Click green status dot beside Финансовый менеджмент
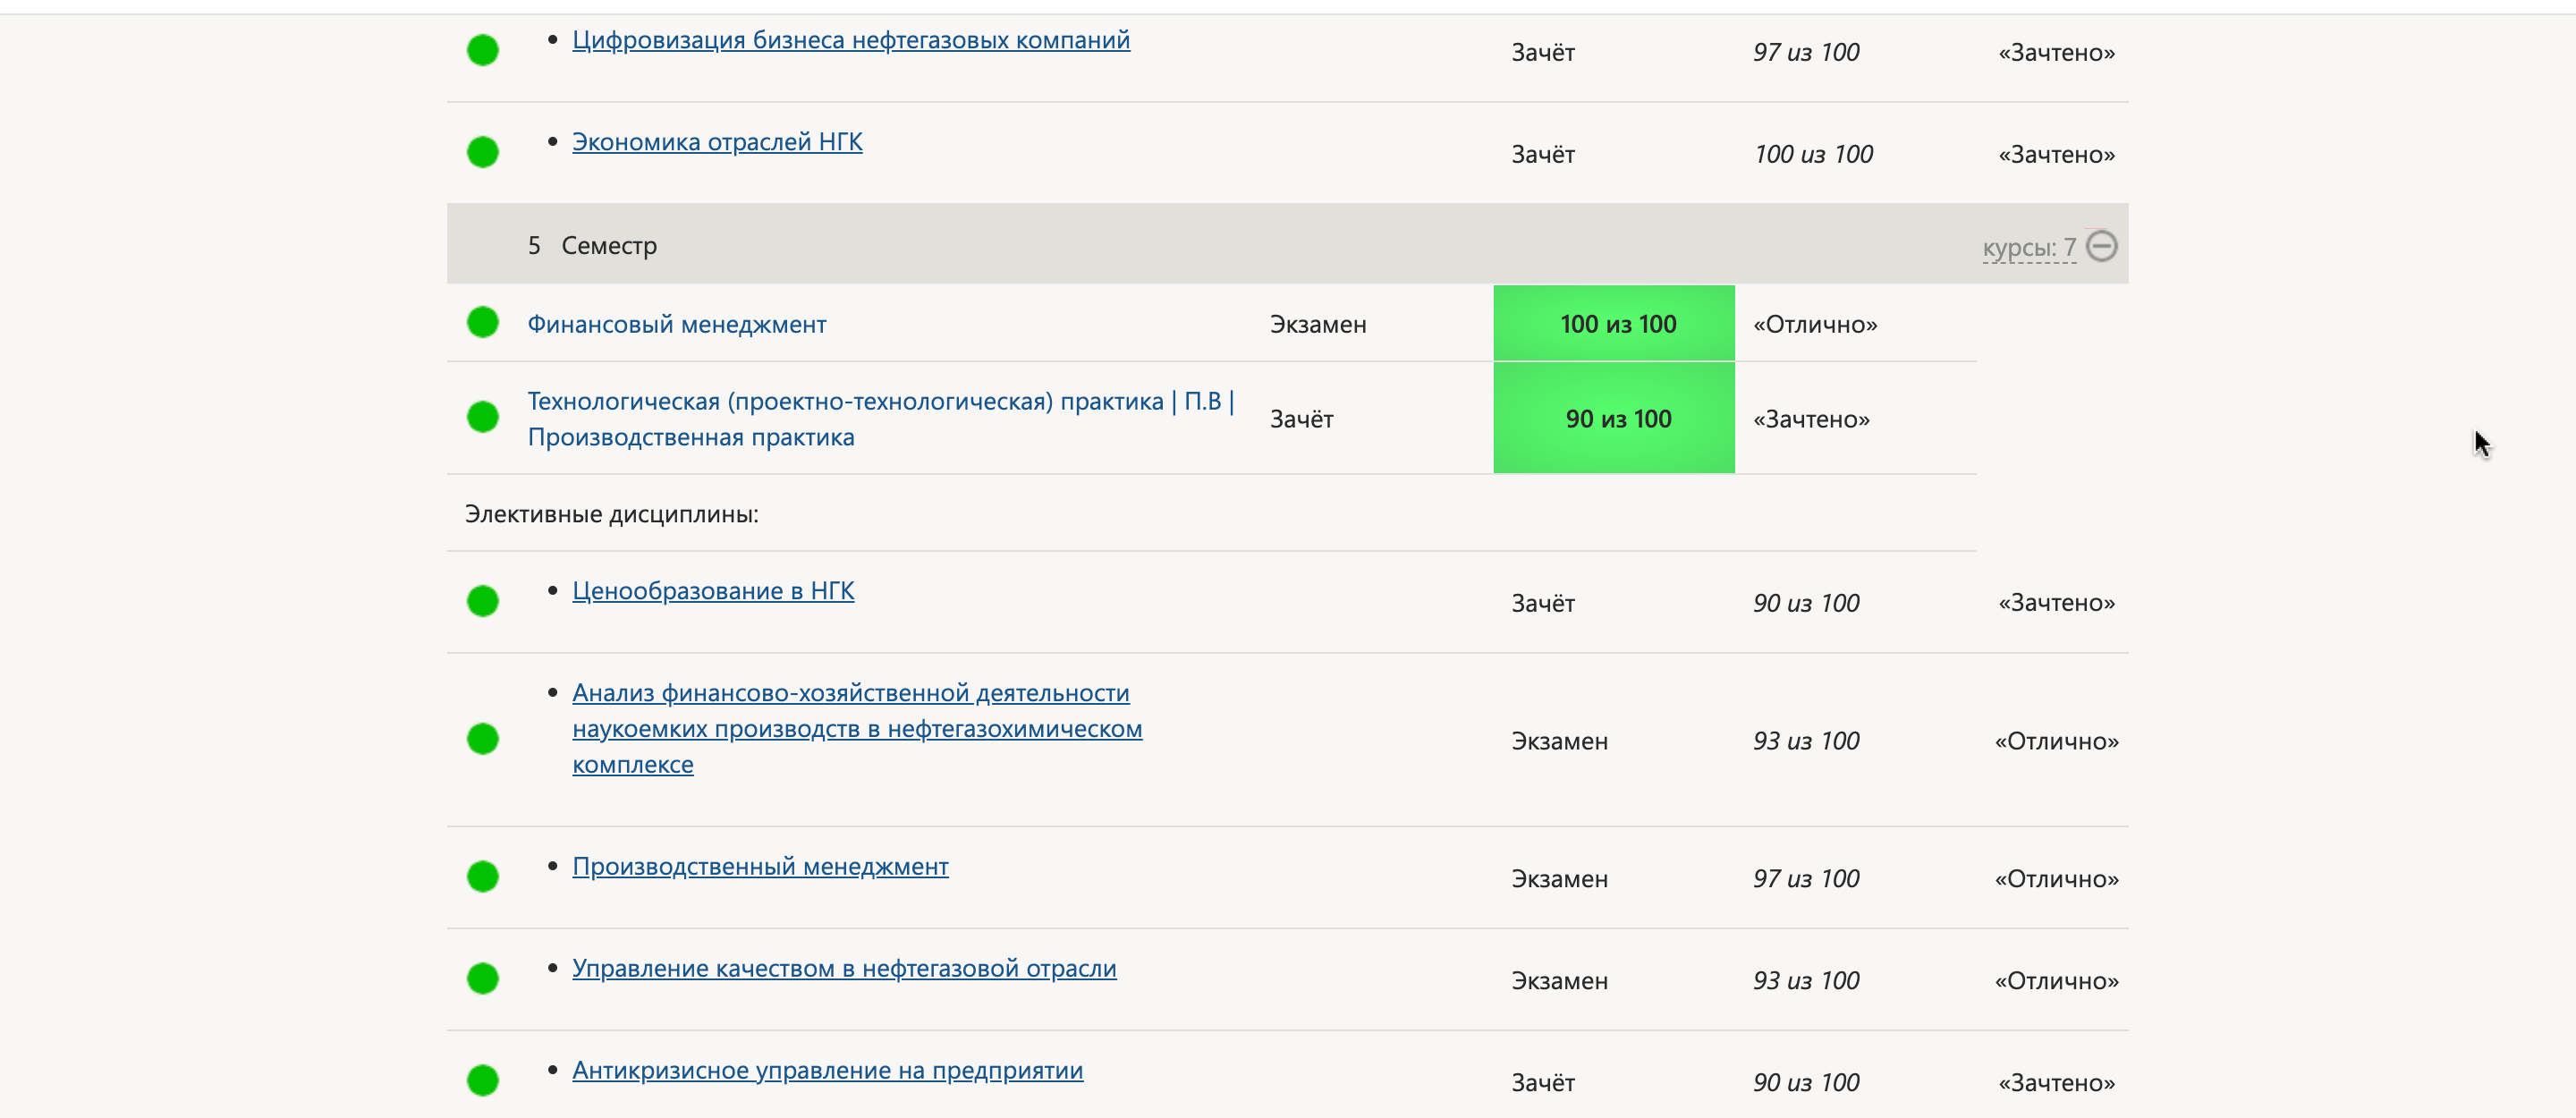 pos(483,322)
